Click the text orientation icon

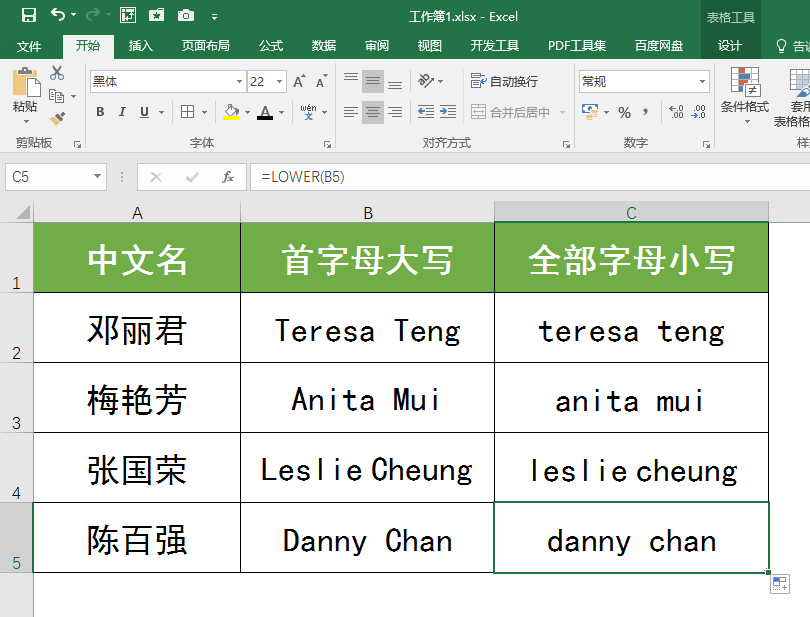pos(426,81)
